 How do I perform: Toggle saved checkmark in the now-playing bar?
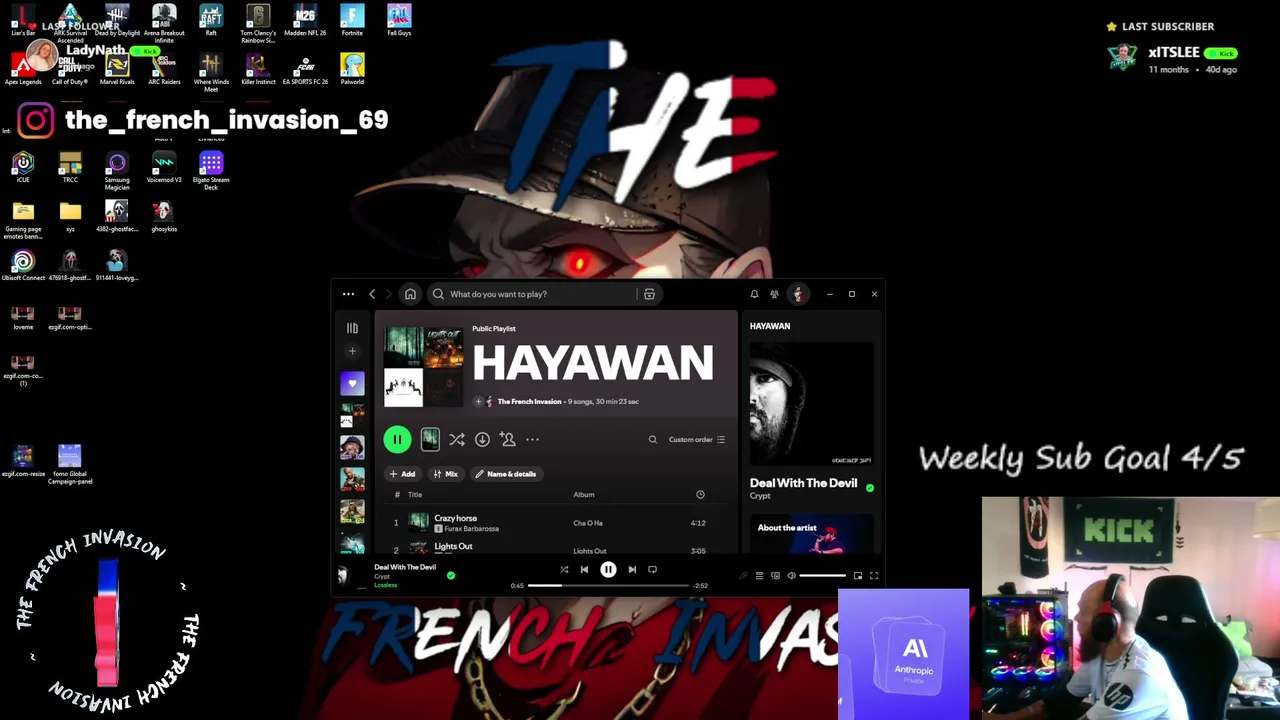tap(451, 575)
